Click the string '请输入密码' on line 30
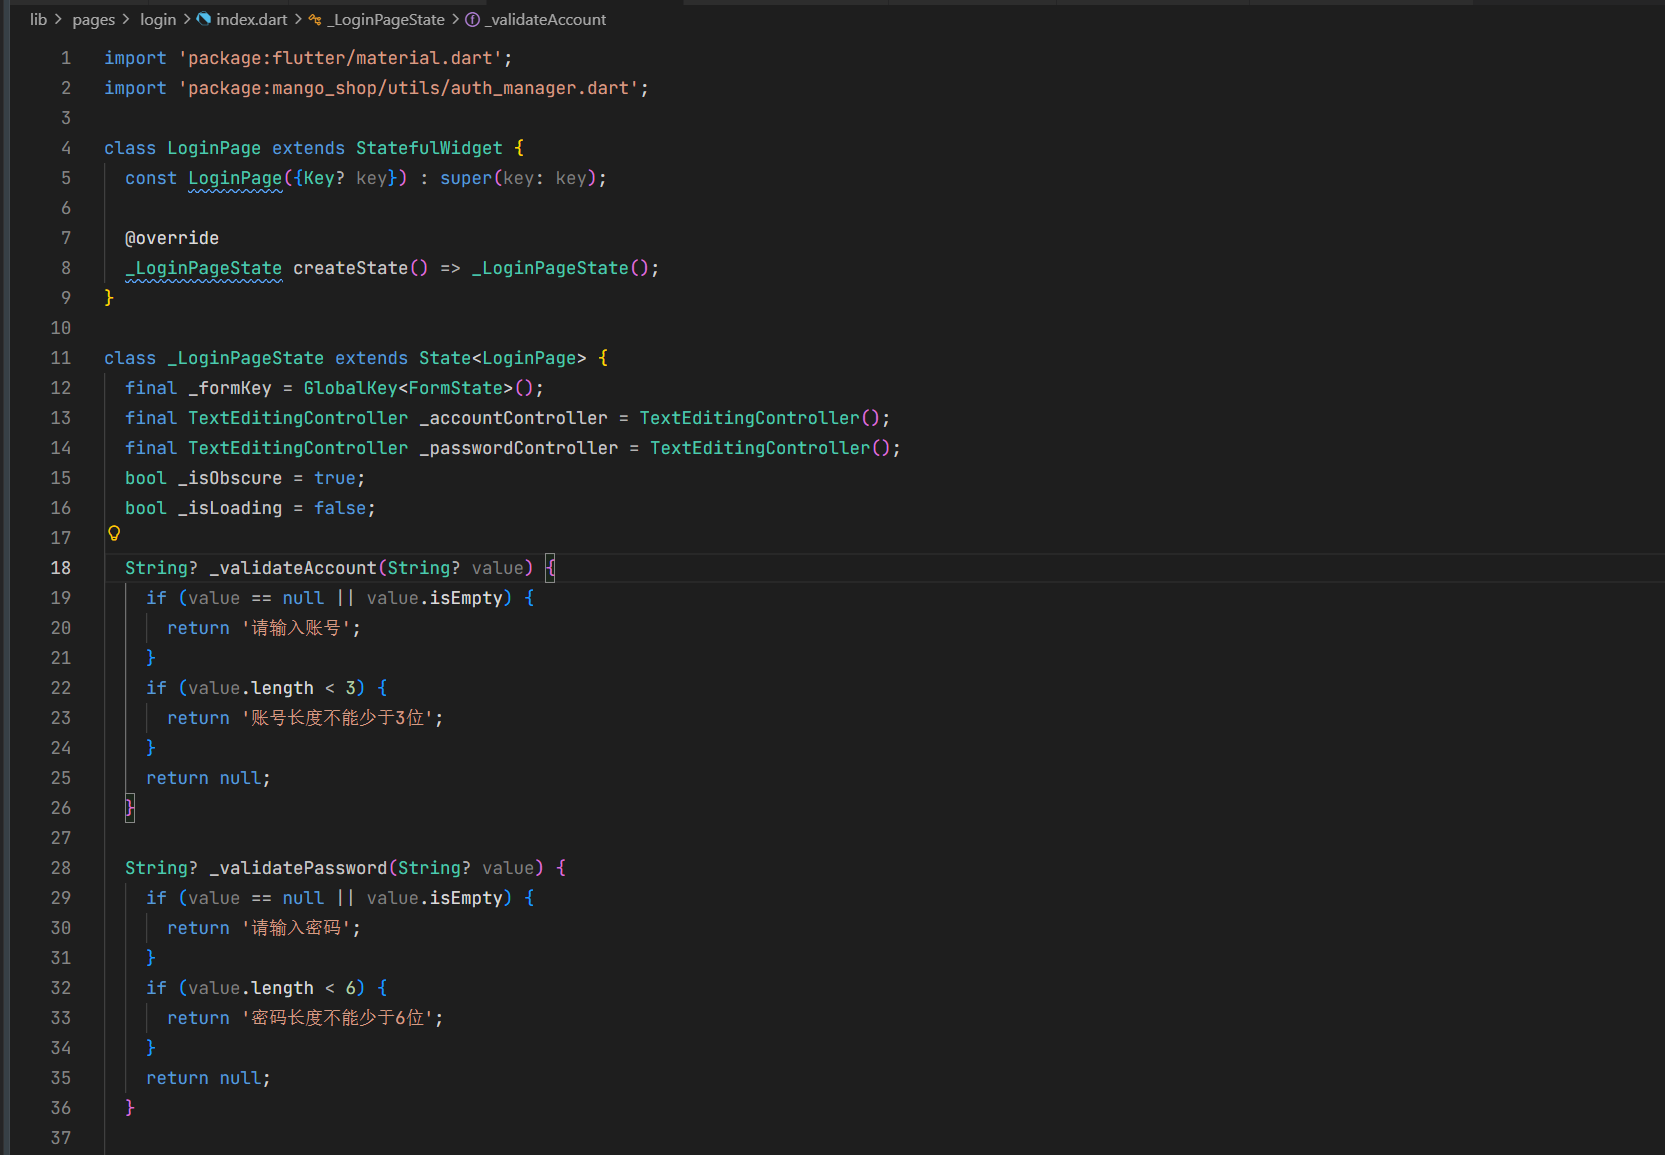This screenshot has width=1665, height=1155. click(x=296, y=928)
